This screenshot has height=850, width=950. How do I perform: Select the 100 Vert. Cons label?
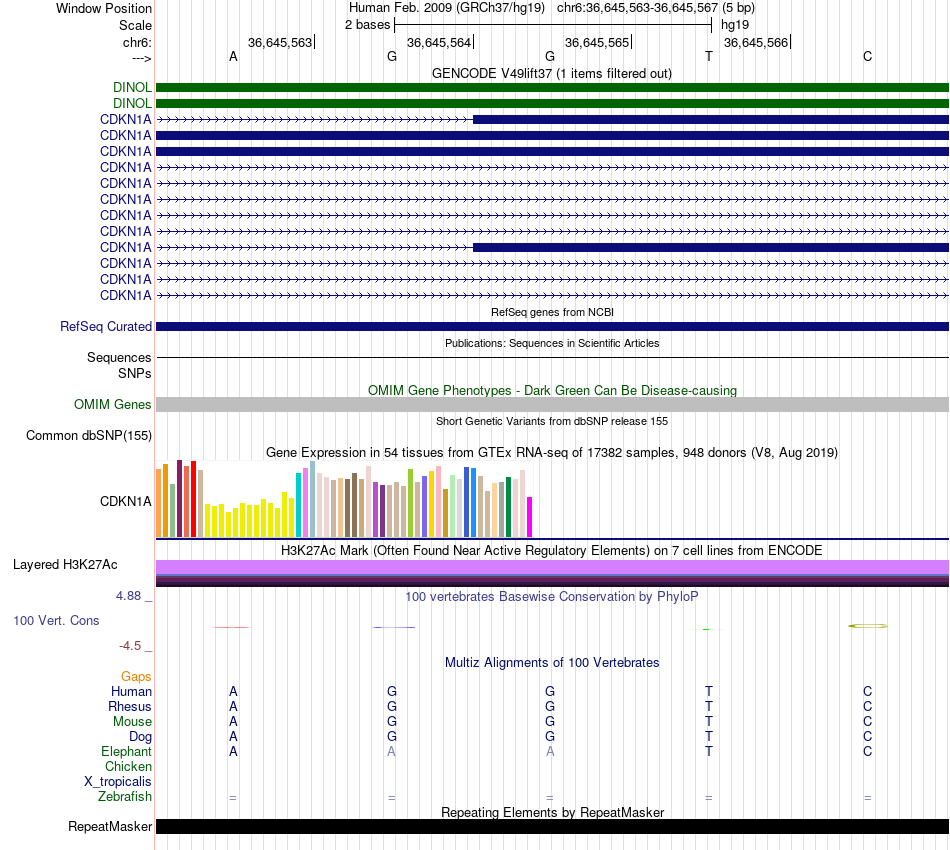coord(56,620)
